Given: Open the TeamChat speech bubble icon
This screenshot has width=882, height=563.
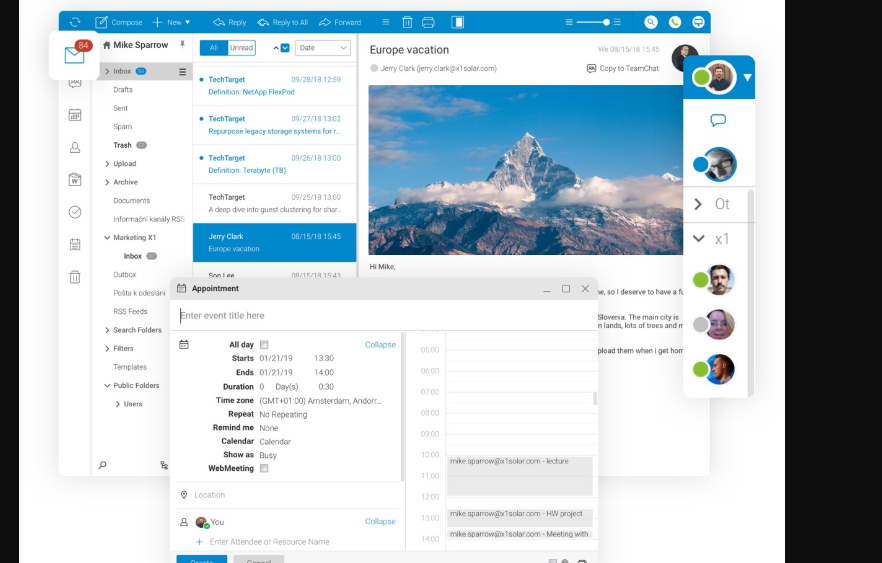Looking at the screenshot, I should click(718, 120).
